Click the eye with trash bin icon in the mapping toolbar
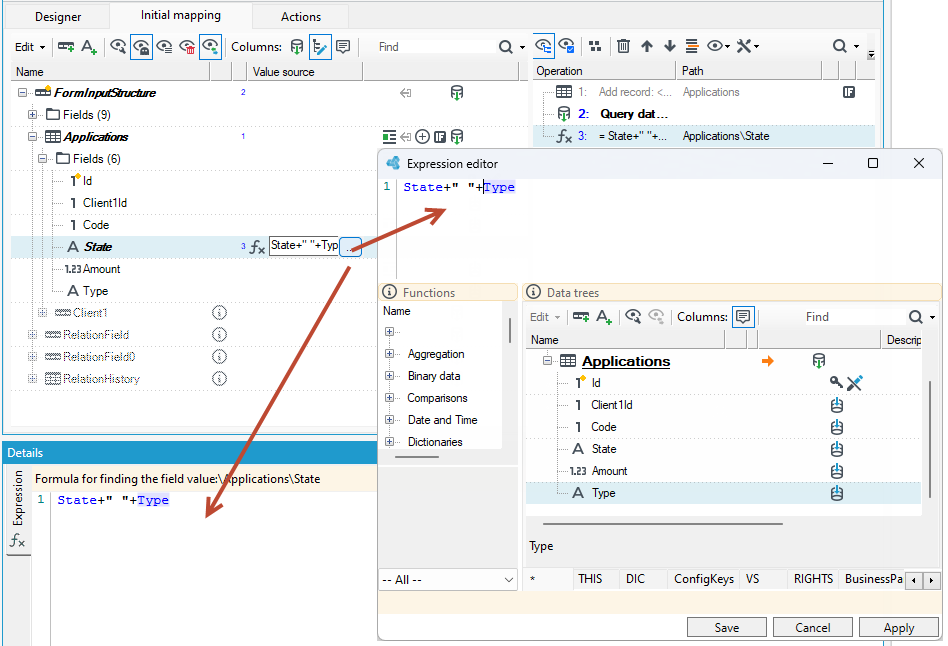 187,47
